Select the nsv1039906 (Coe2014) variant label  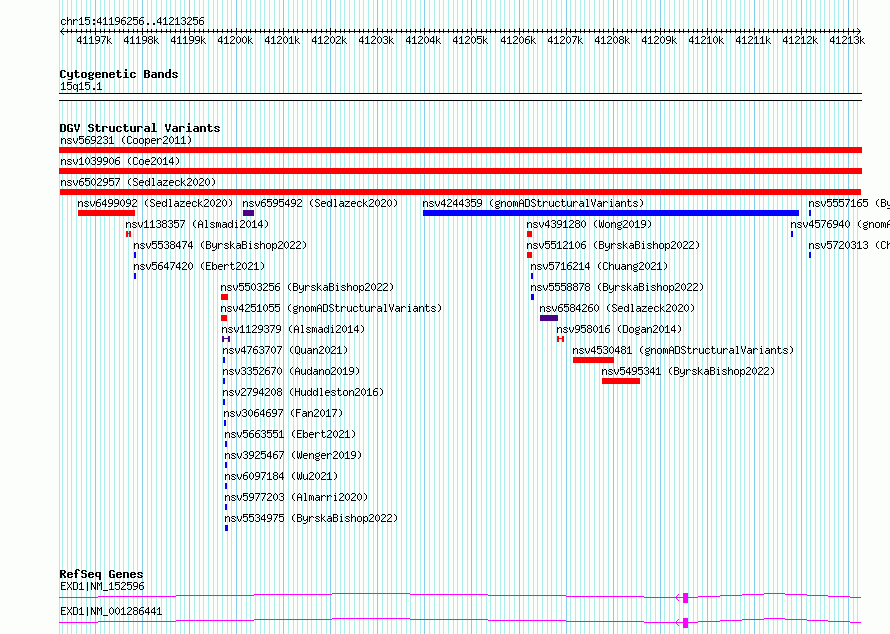point(120,161)
